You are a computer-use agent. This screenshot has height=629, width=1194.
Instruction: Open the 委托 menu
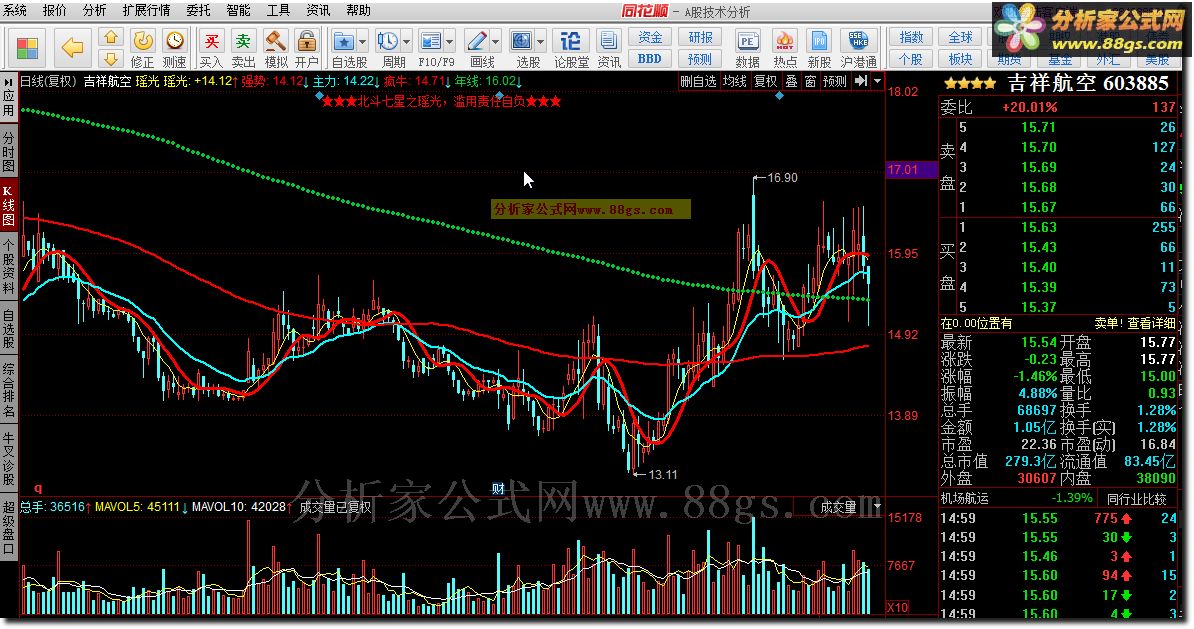[x=199, y=10]
